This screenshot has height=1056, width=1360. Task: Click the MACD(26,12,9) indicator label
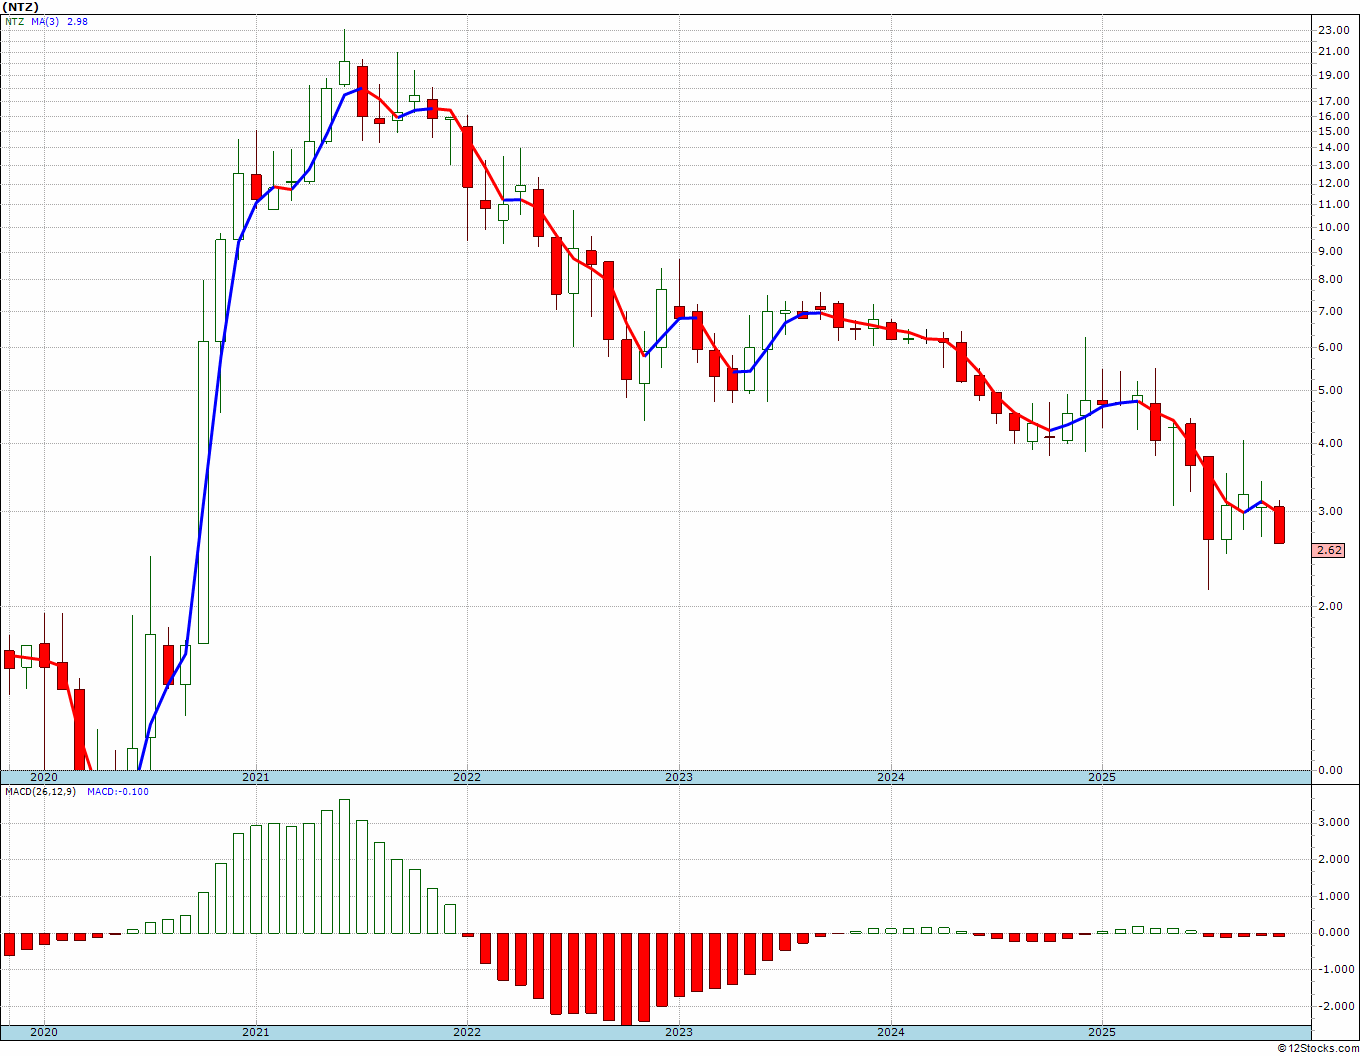(x=41, y=792)
